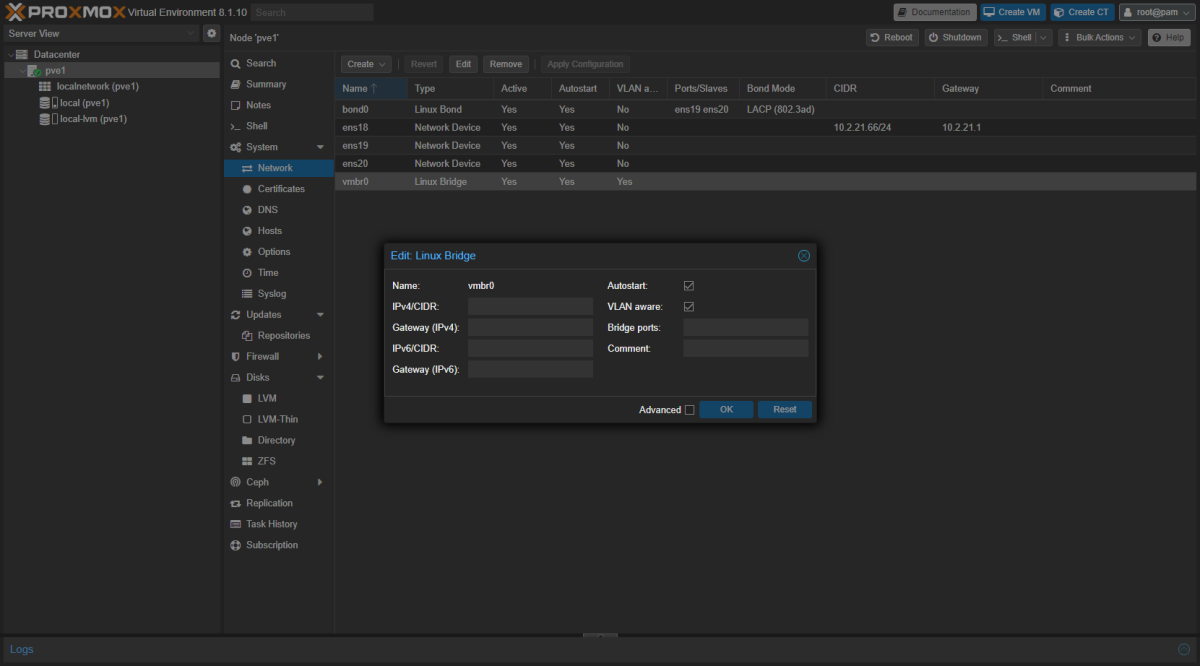Open the Shell dropdown arrow in header
The width and height of the screenshot is (1200, 666).
point(1043,37)
